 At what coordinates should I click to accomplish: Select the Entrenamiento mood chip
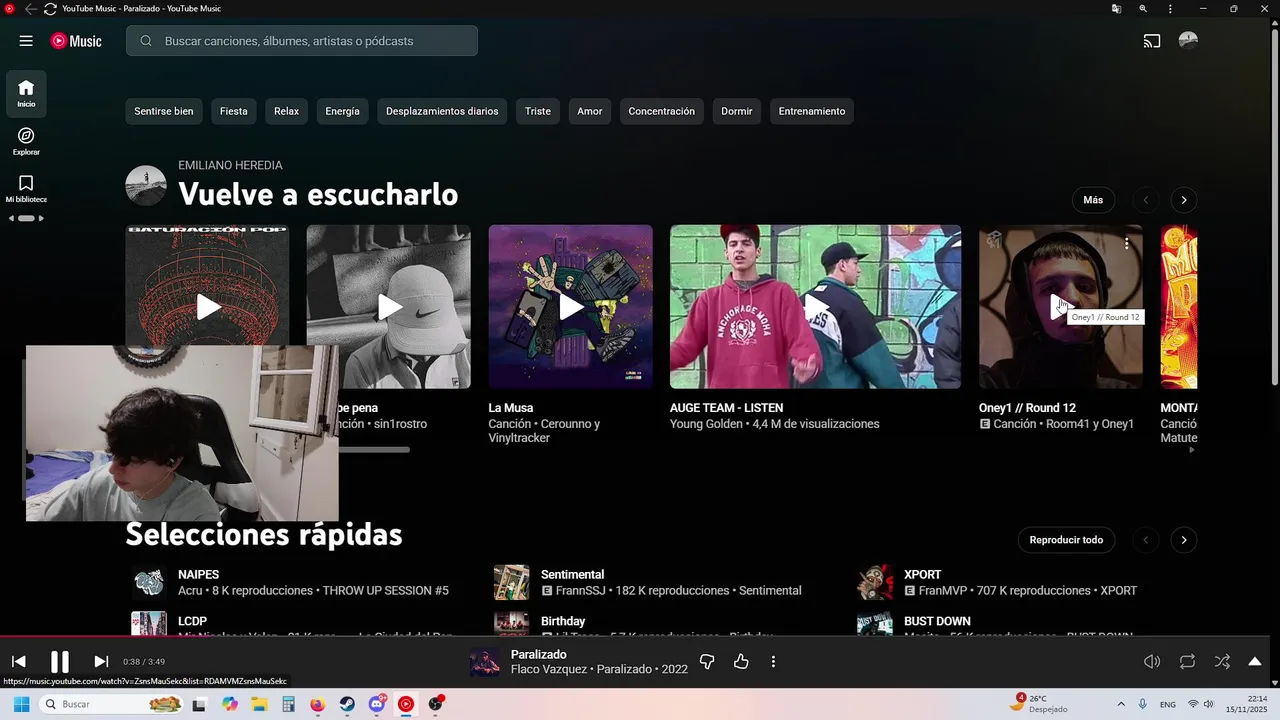(x=812, y=111)
